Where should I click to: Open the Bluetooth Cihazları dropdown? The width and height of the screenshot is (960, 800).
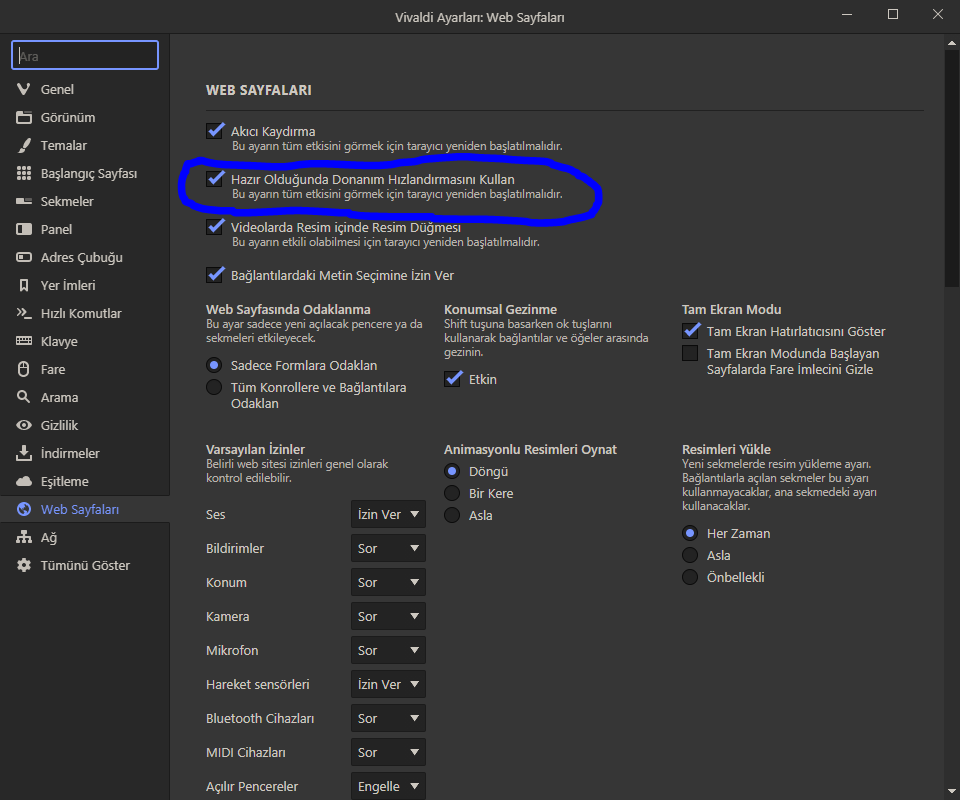tap(388, 718)
